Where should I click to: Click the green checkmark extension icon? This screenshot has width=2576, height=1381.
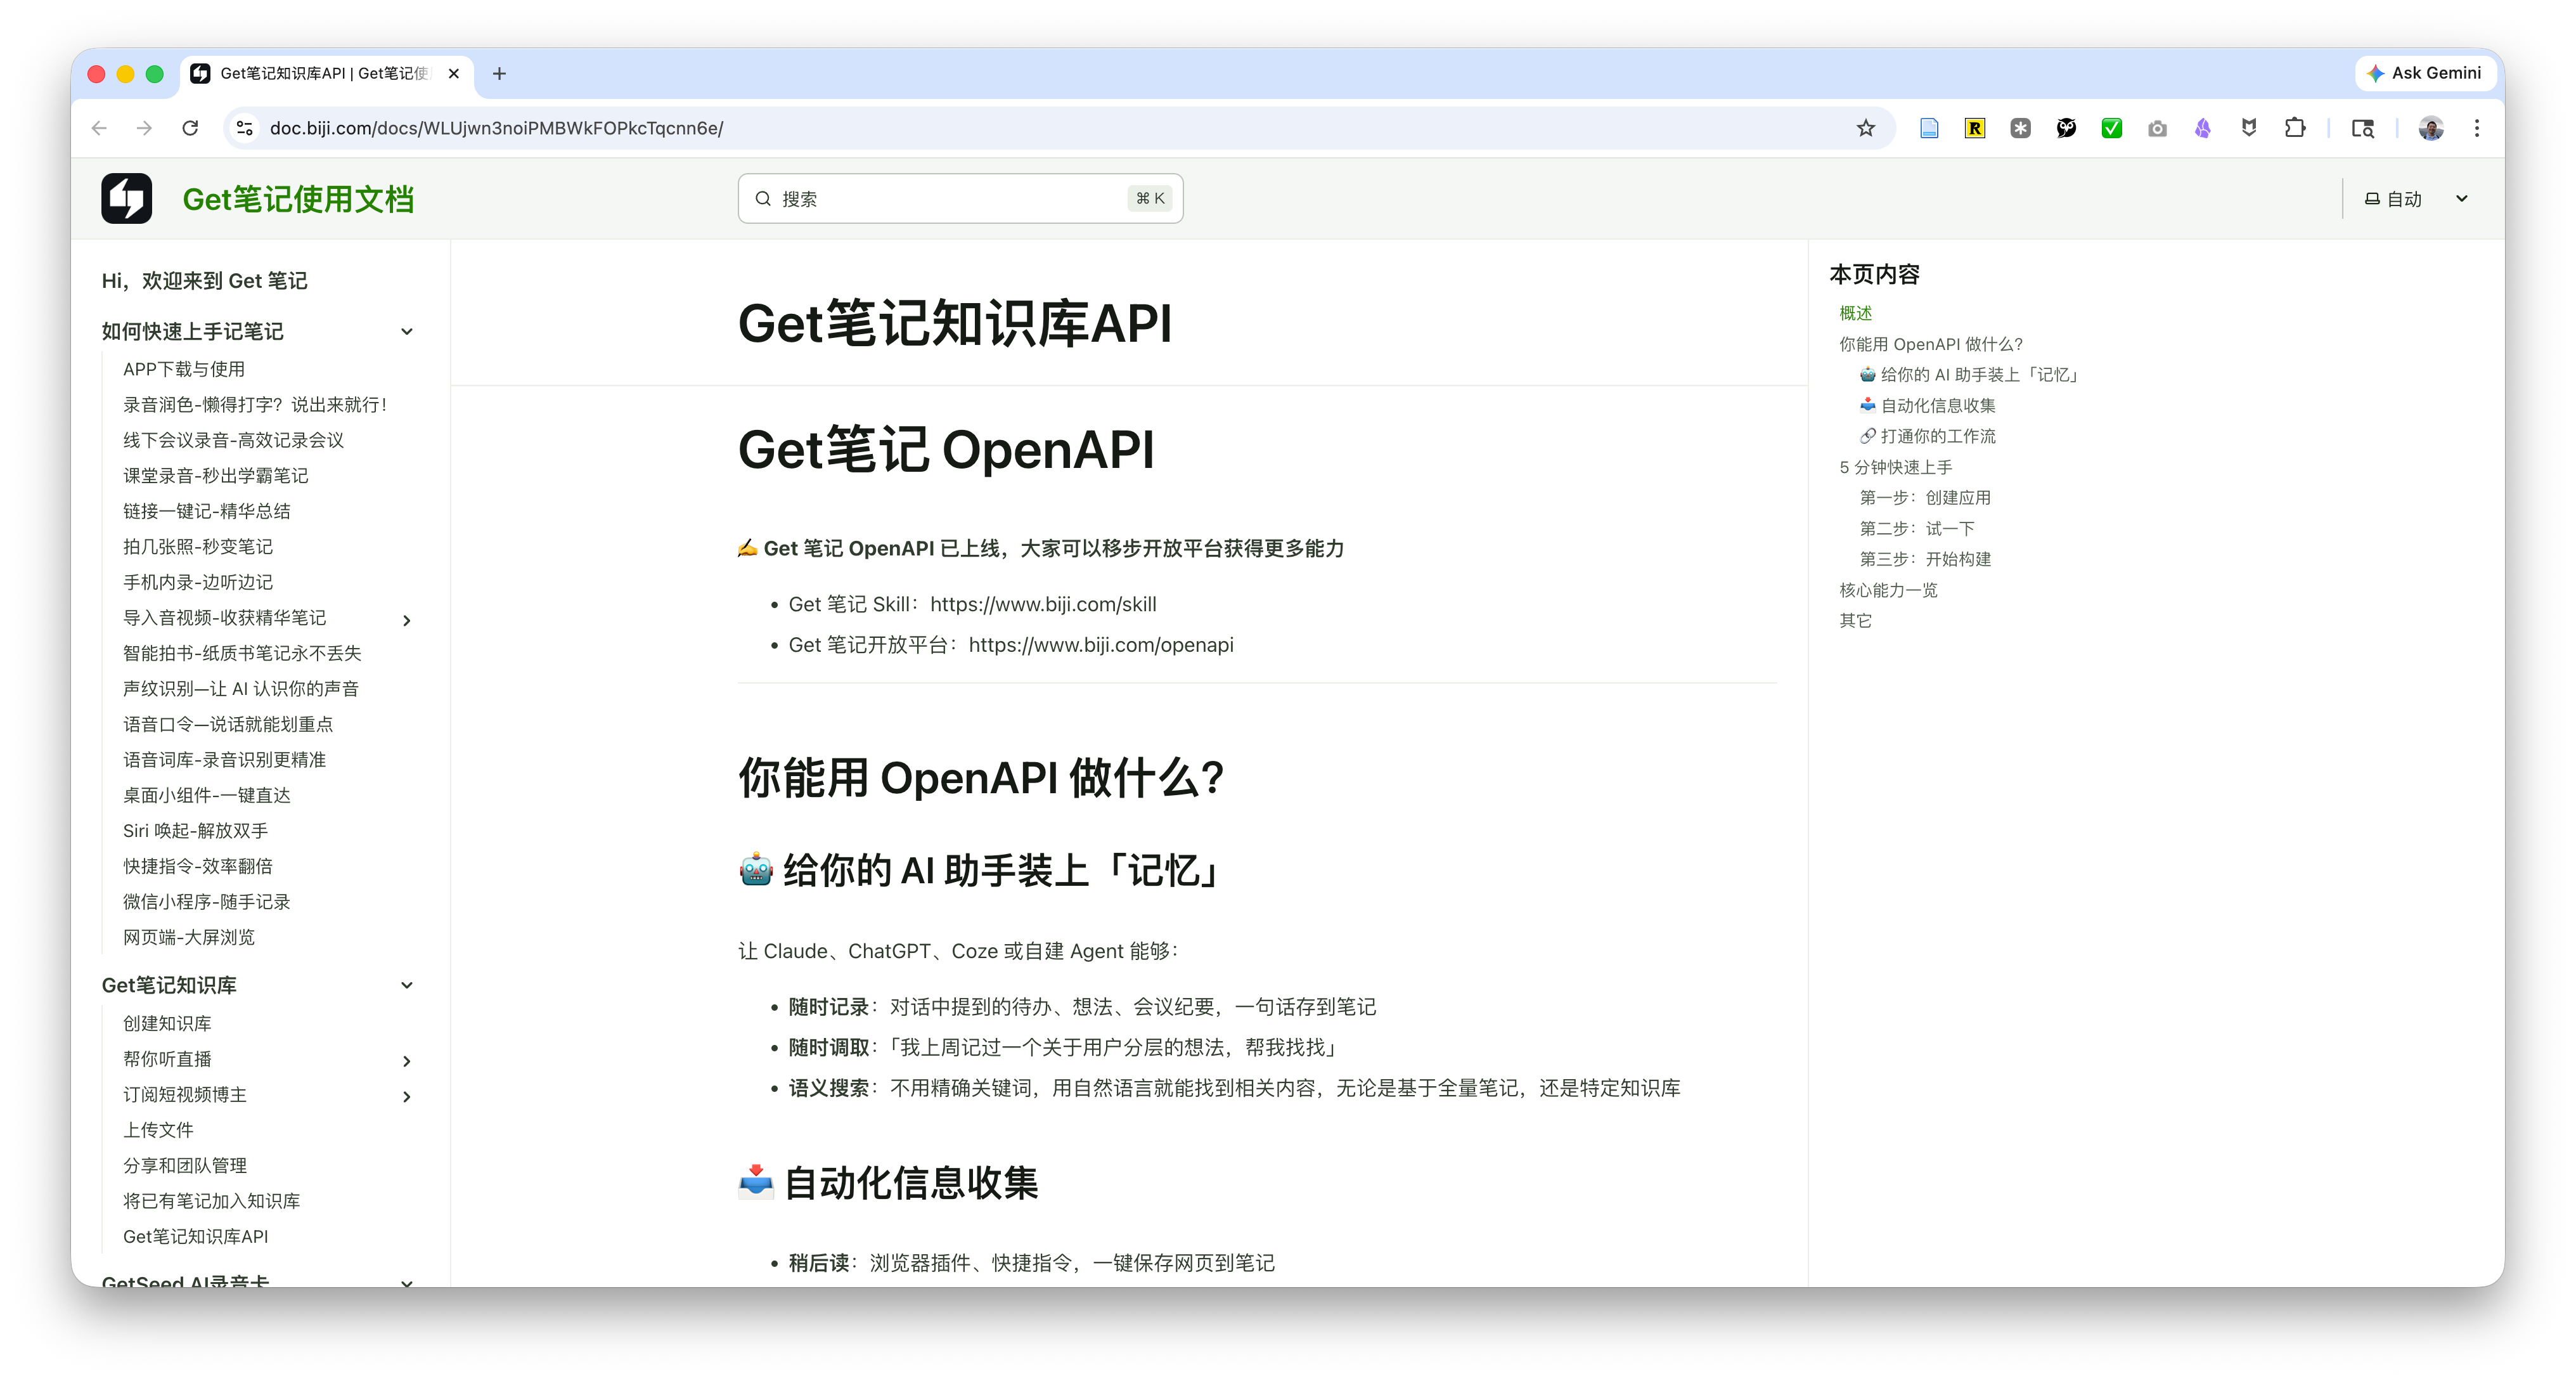[x=2111, y=128]
